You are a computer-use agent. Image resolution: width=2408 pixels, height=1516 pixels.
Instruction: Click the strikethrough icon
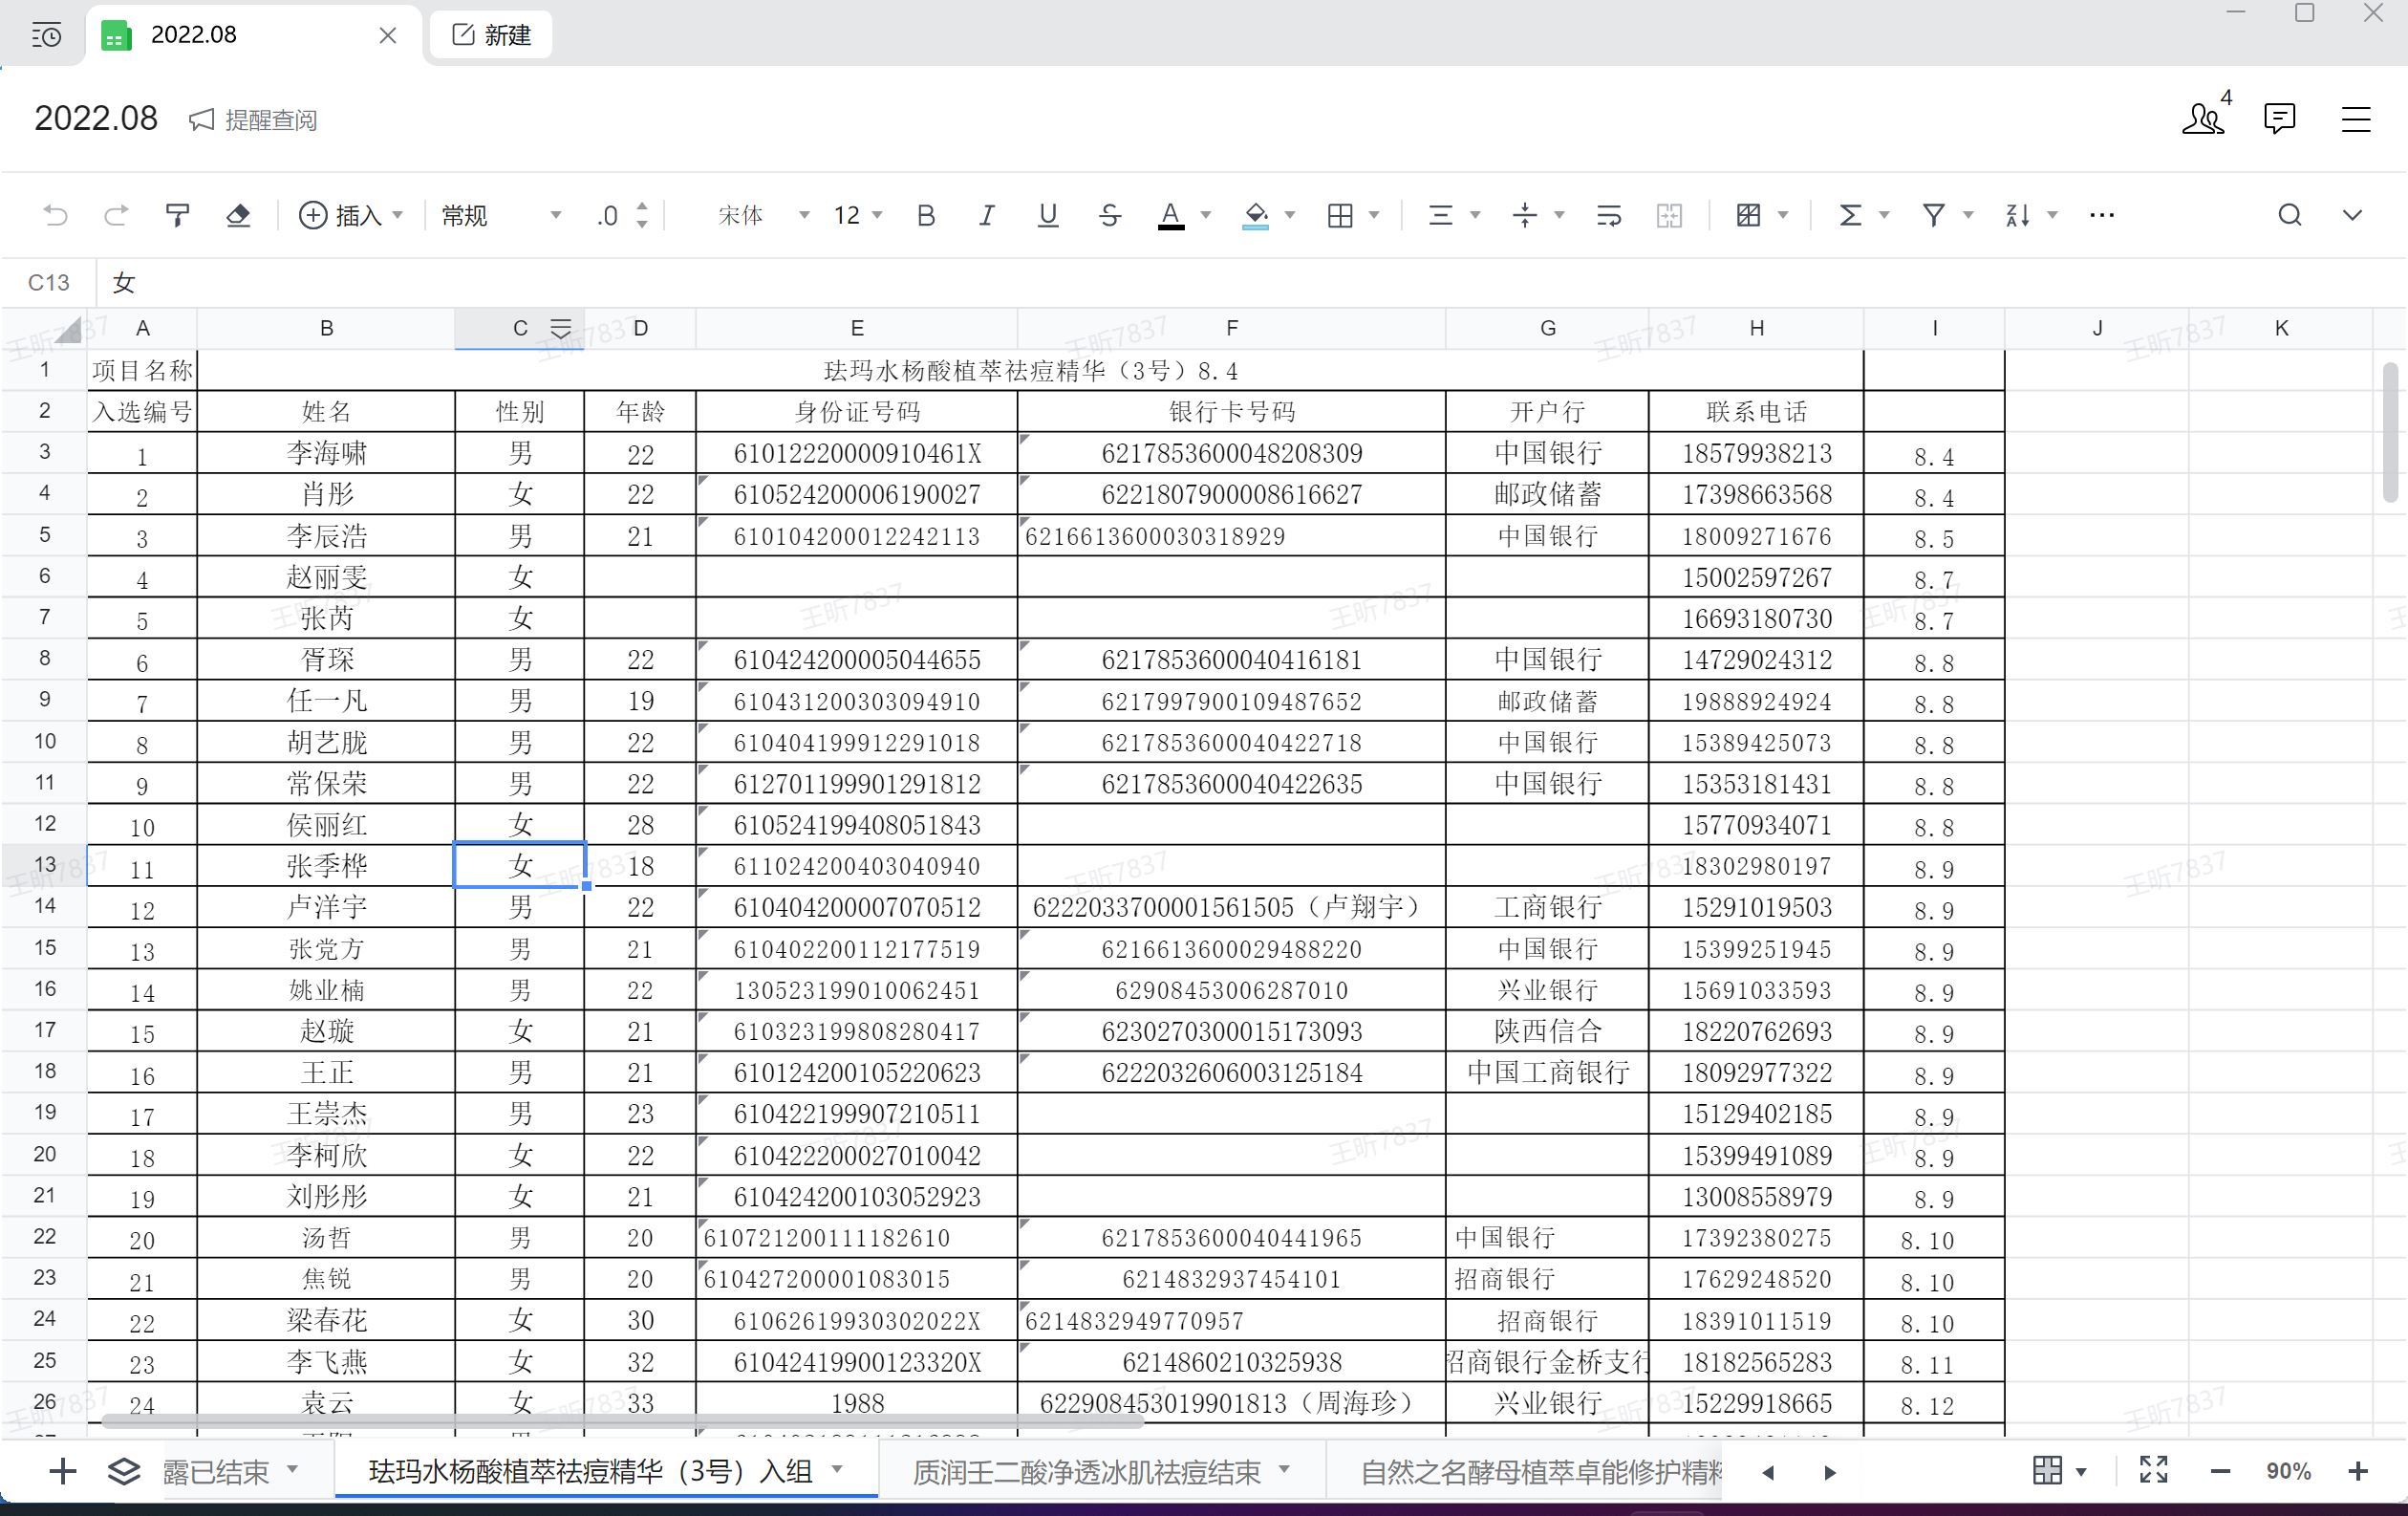pos(1109,215)
